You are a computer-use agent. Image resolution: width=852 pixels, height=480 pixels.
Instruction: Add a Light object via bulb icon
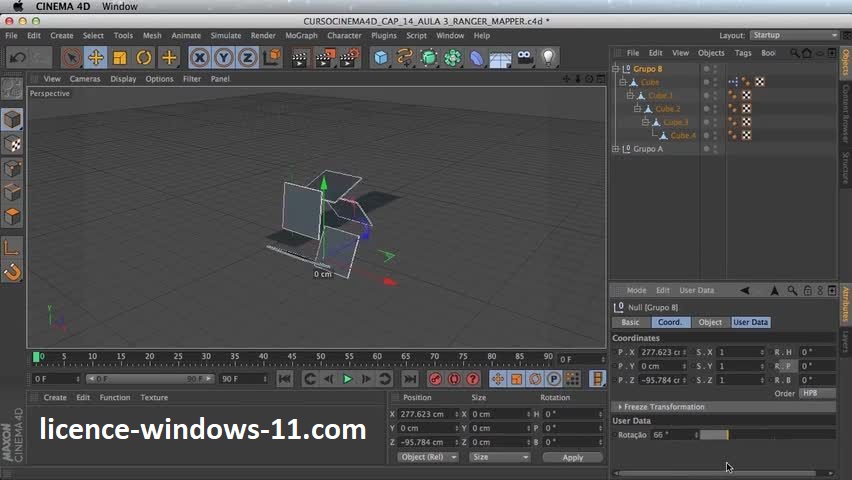tap(548, 58)
